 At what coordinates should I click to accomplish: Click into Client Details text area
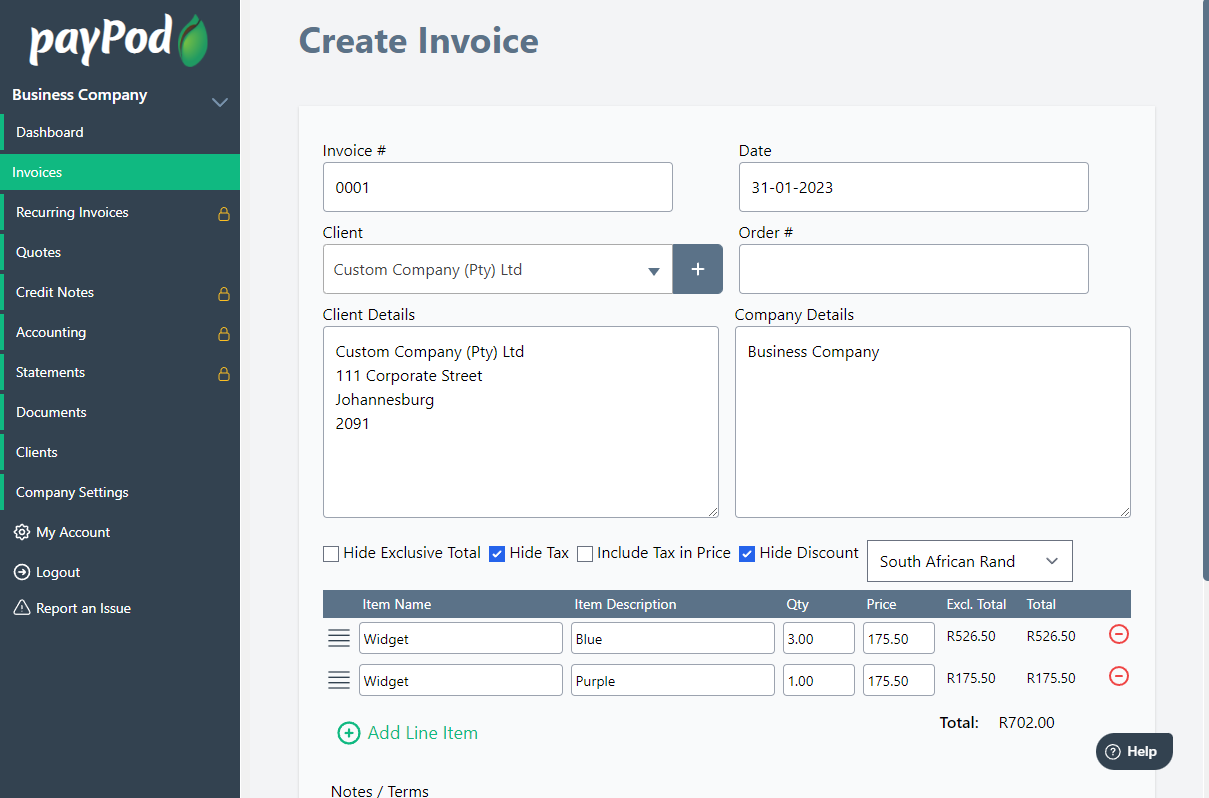521,422
